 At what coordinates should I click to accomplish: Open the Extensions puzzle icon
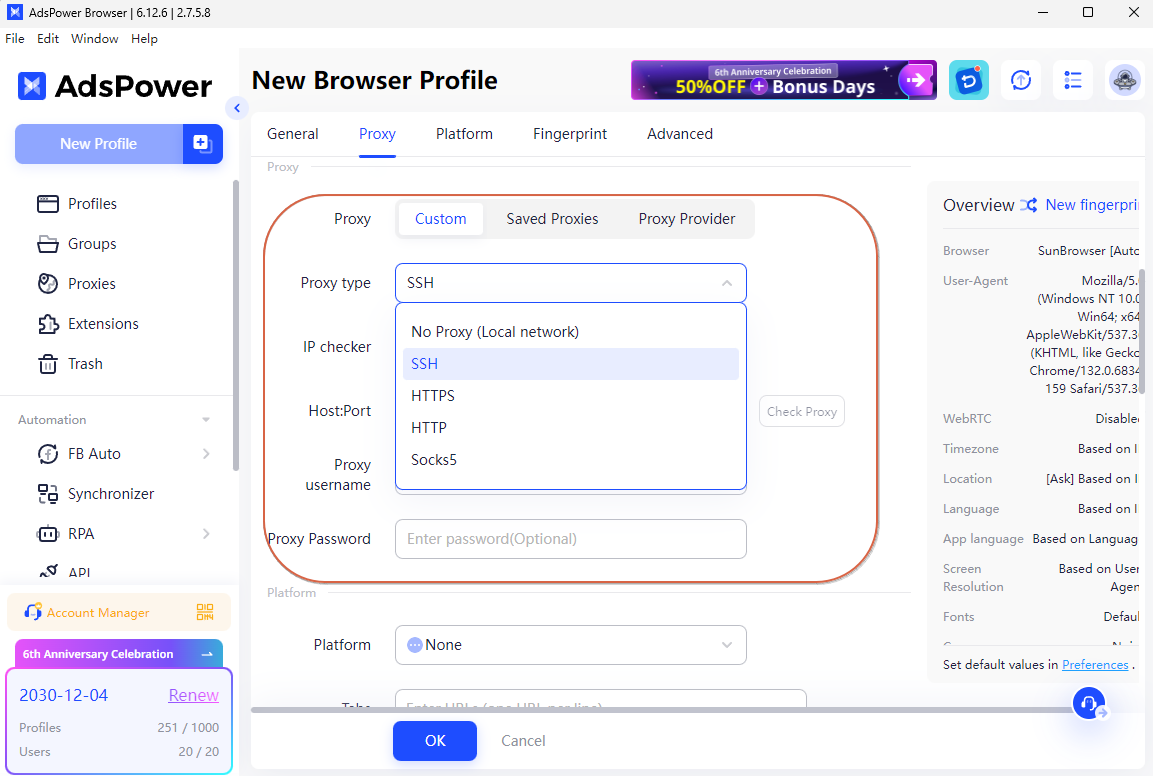(48, 324)
